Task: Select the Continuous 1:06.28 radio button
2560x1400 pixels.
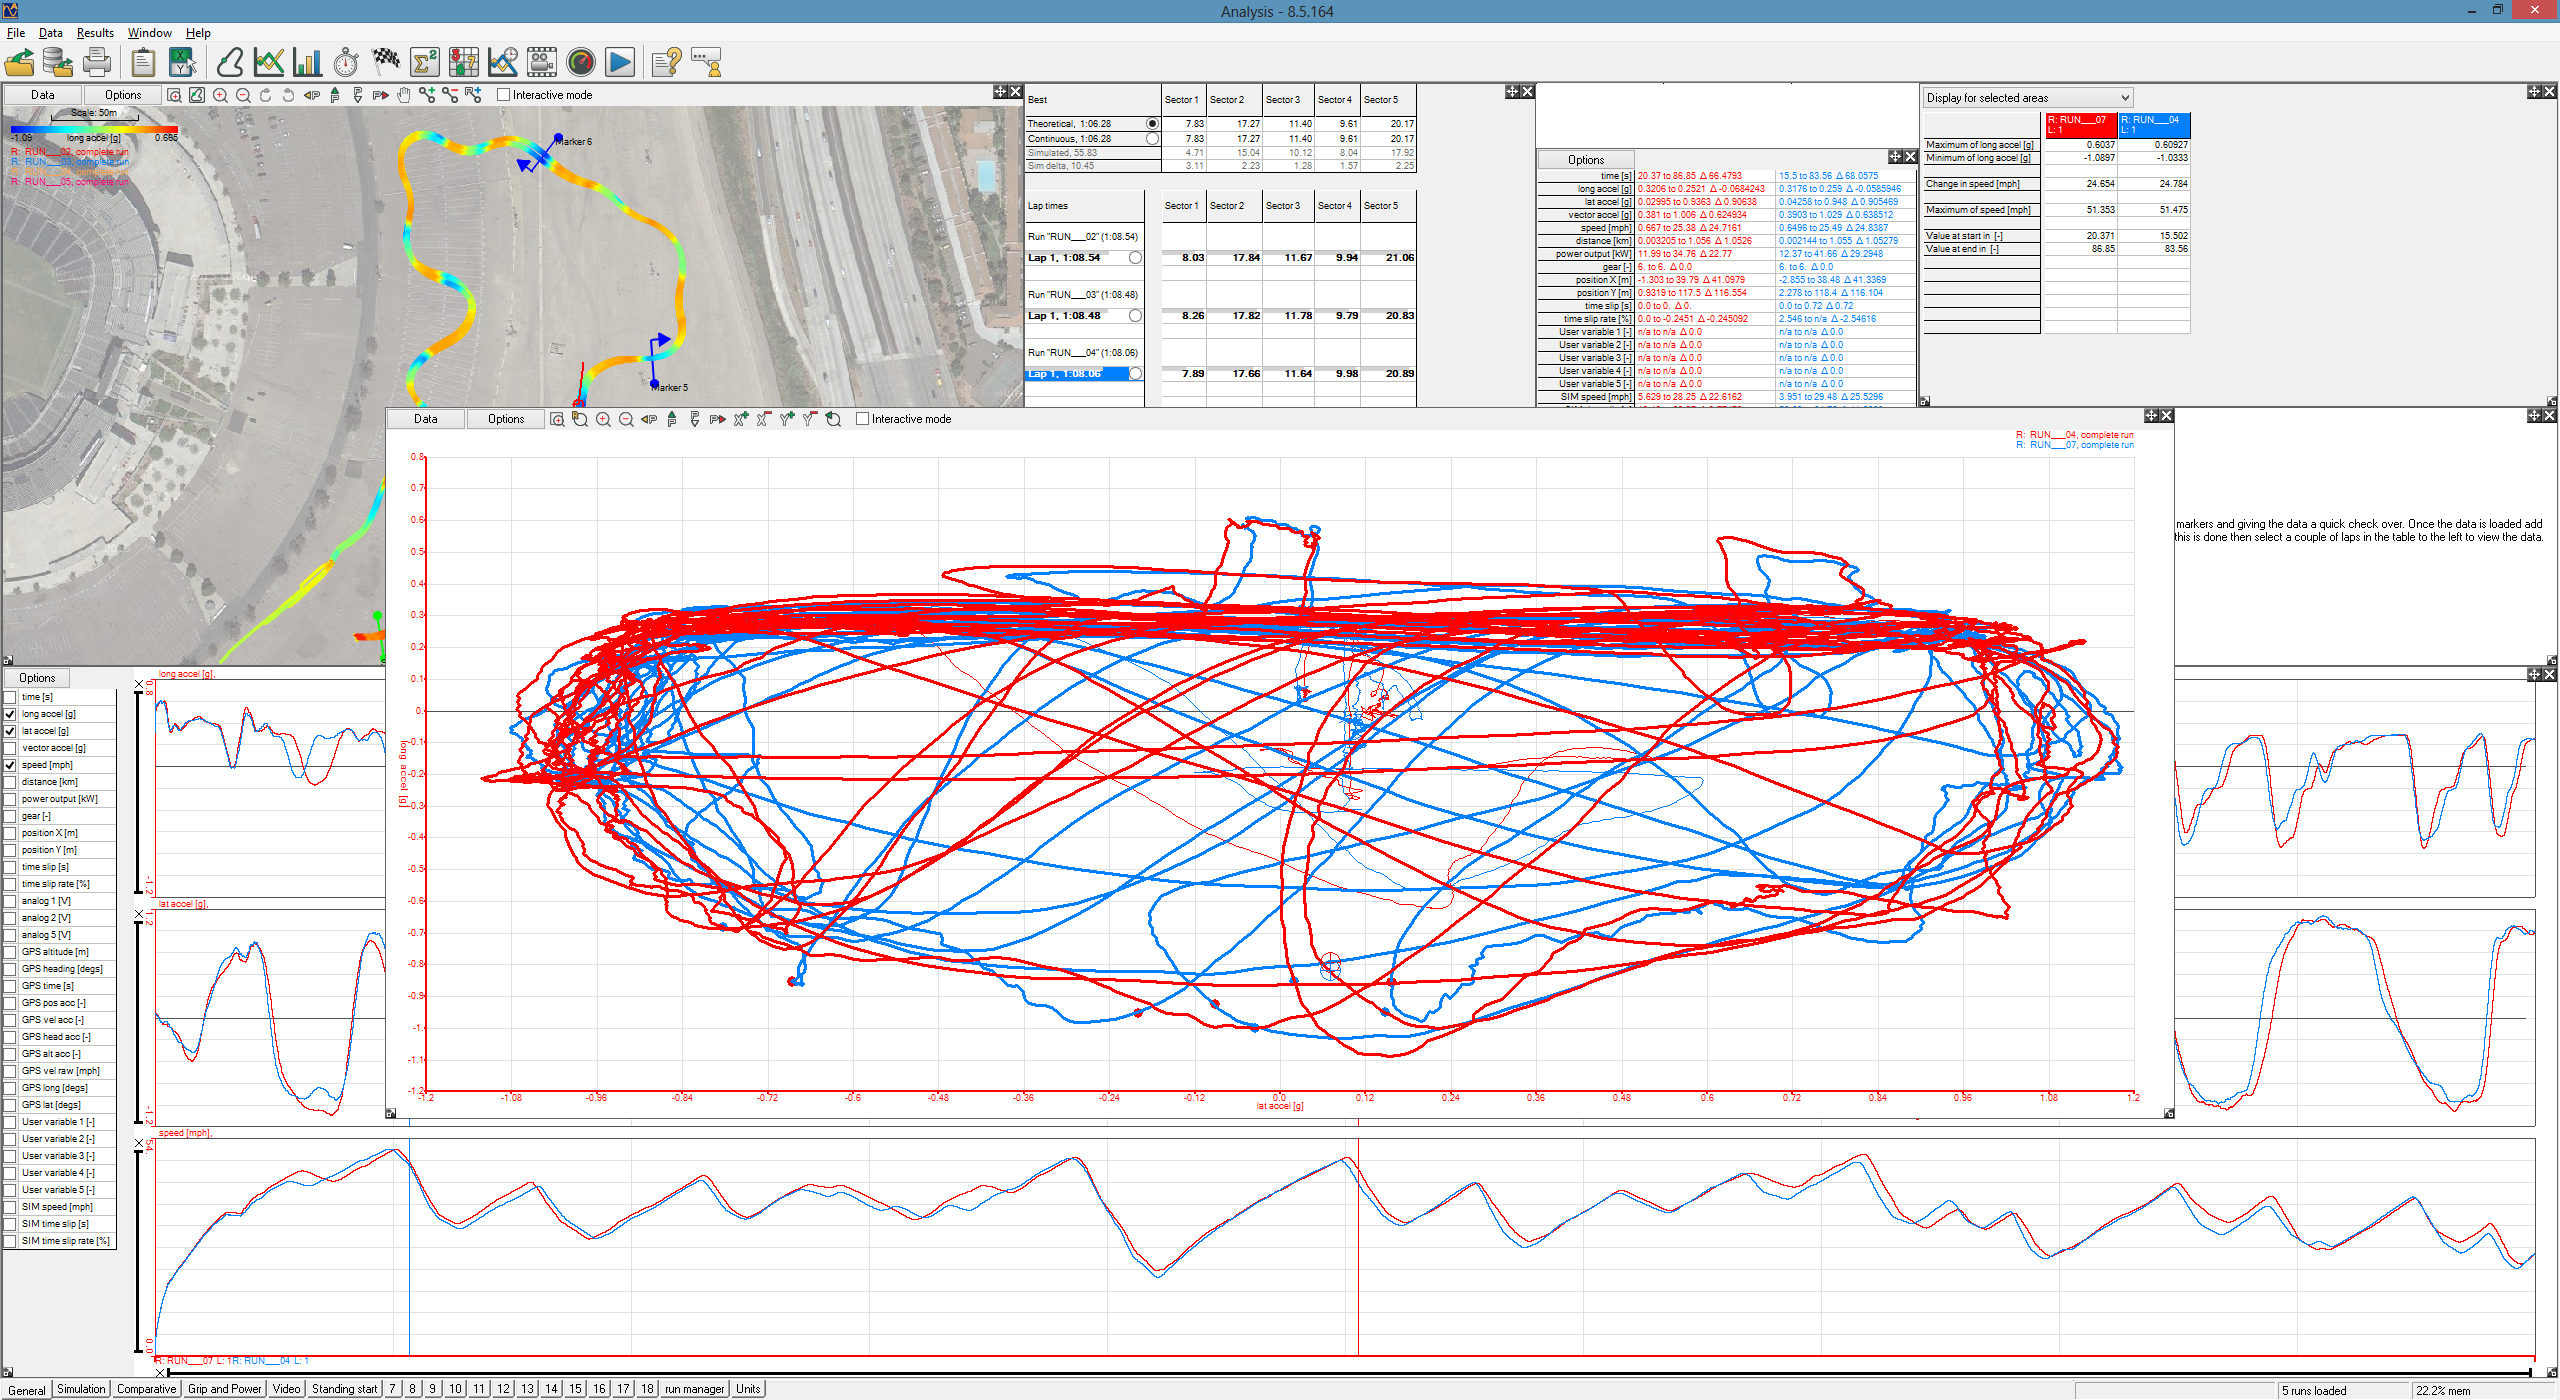Action: tap(1152, 139)
